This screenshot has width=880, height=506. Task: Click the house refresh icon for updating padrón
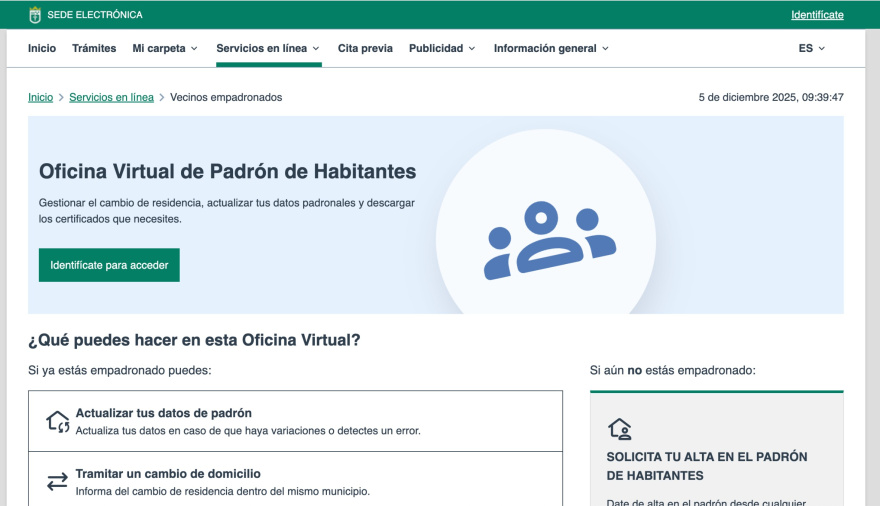(x=58, y=421)
